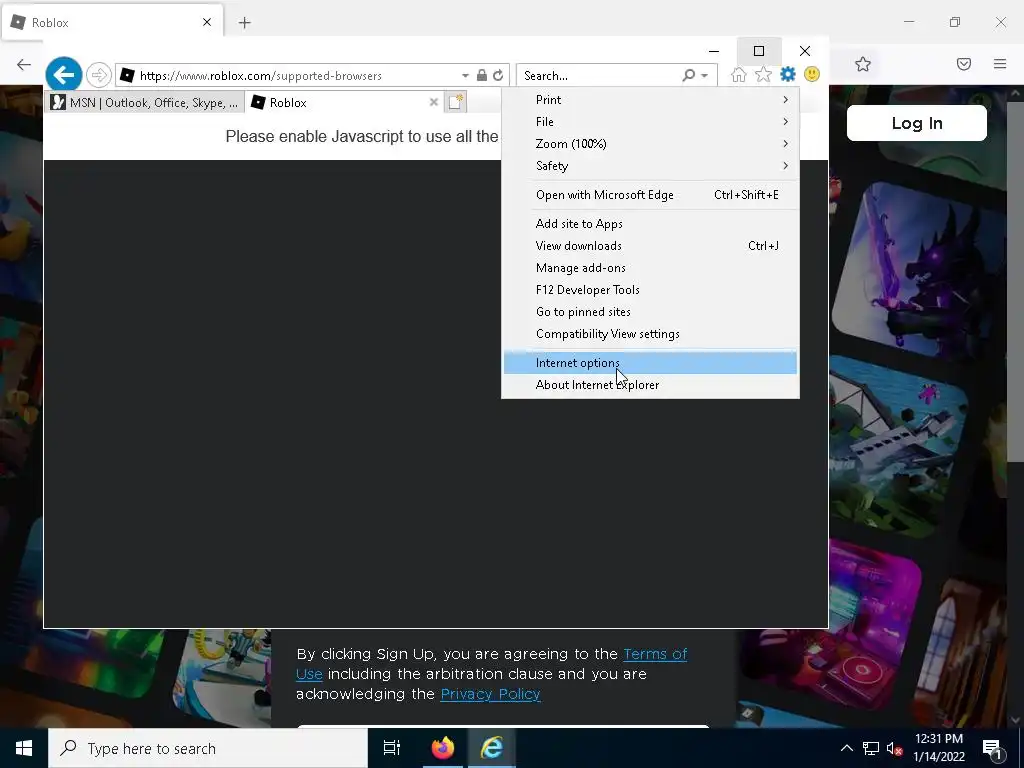Open a new IE tab with new-tab button
Viewport: 1024px width, 768px height.
[x=456, y=102]
